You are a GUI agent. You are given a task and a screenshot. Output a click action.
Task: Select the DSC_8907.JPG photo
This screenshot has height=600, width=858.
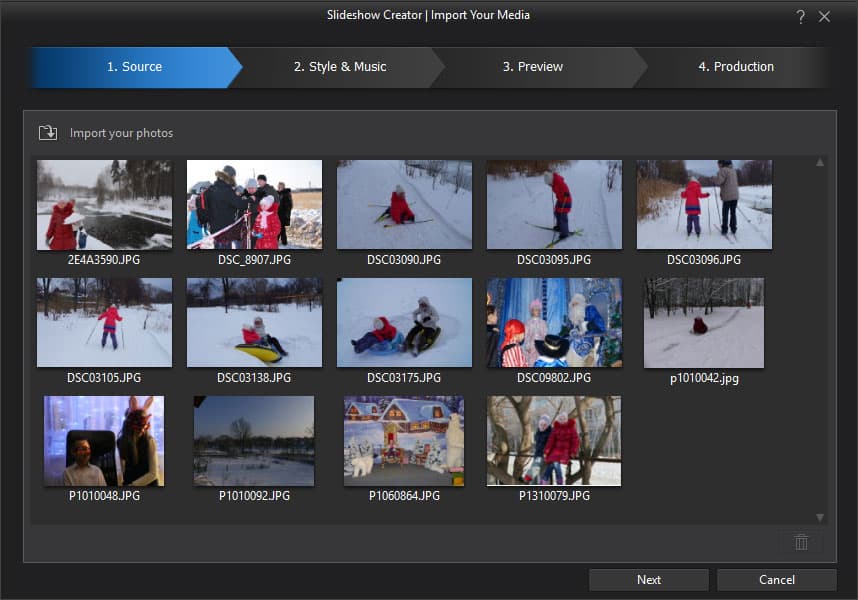click(x=254, y=205)
